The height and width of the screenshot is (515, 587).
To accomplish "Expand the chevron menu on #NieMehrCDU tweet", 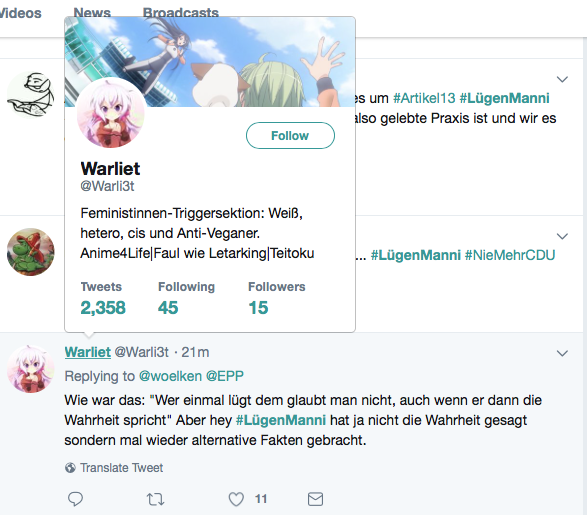I will 562,236.
